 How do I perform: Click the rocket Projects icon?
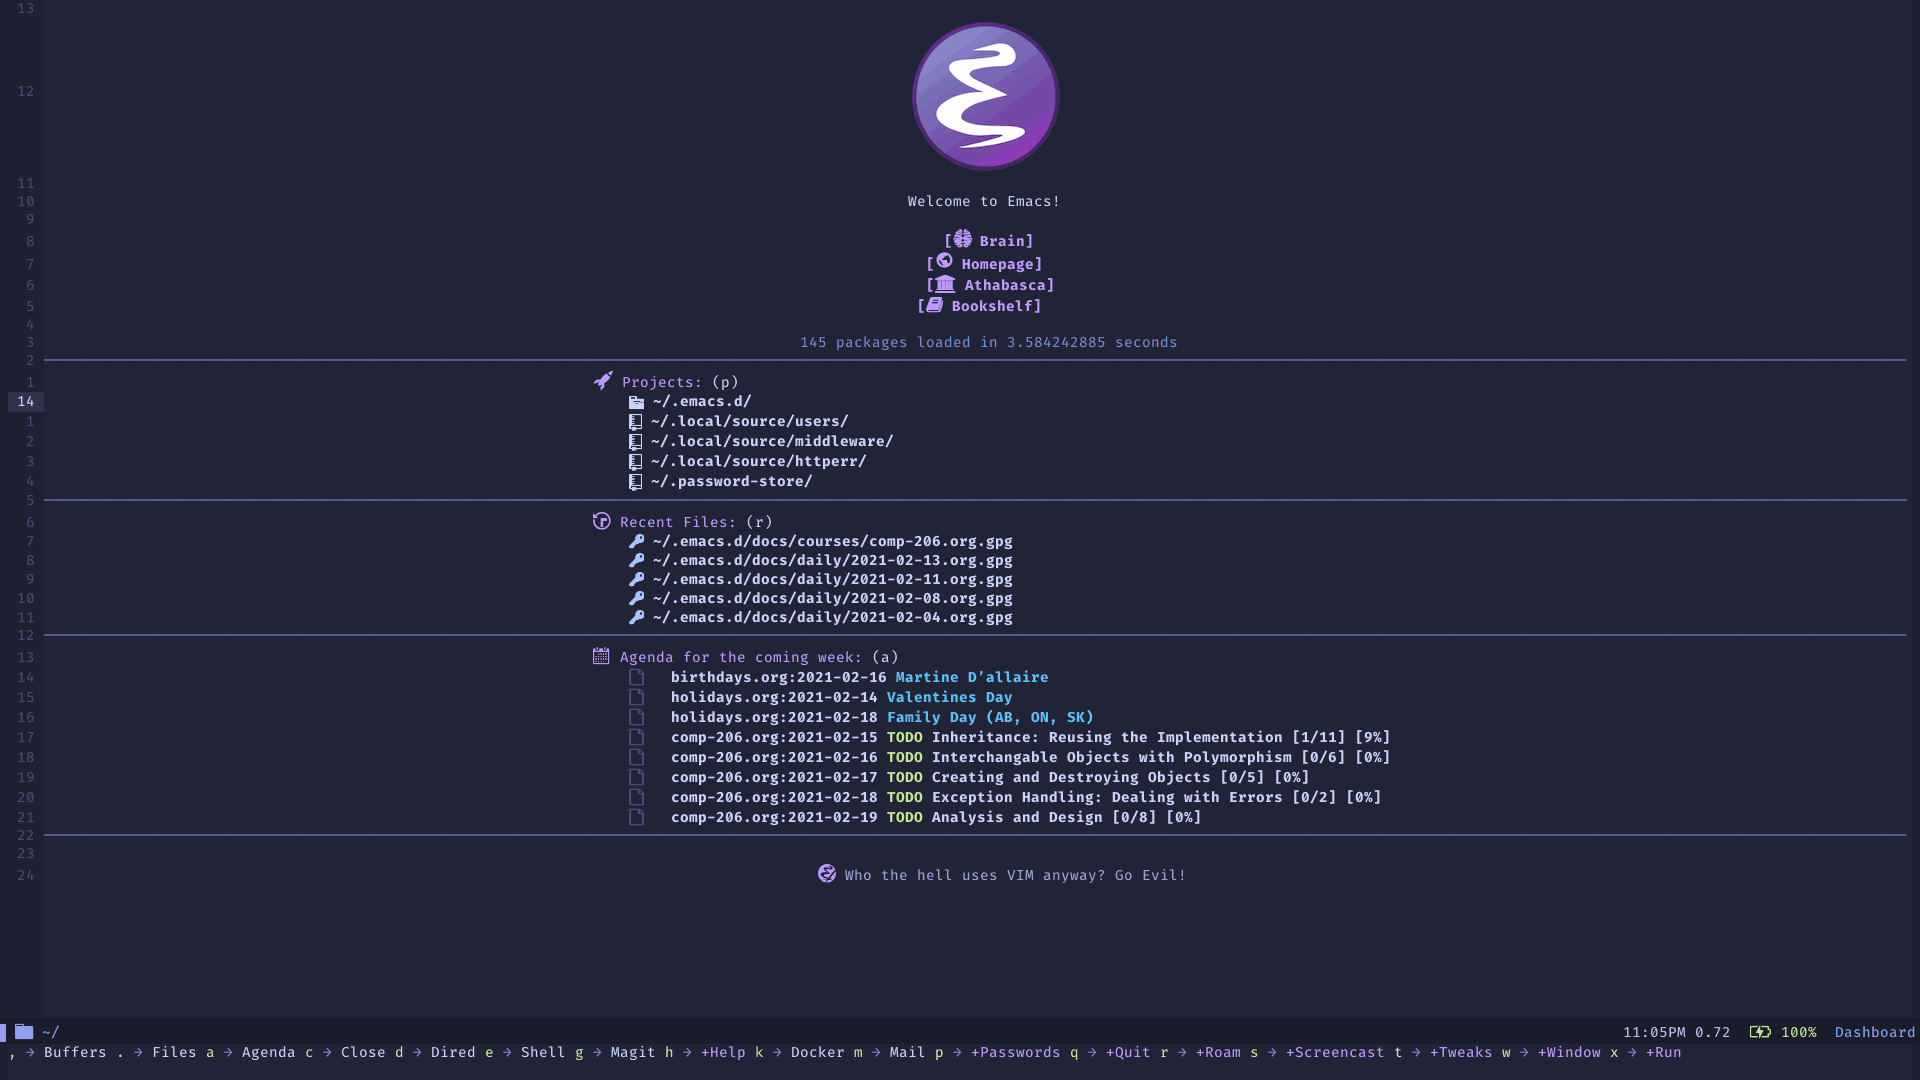(x=601, y=381)
